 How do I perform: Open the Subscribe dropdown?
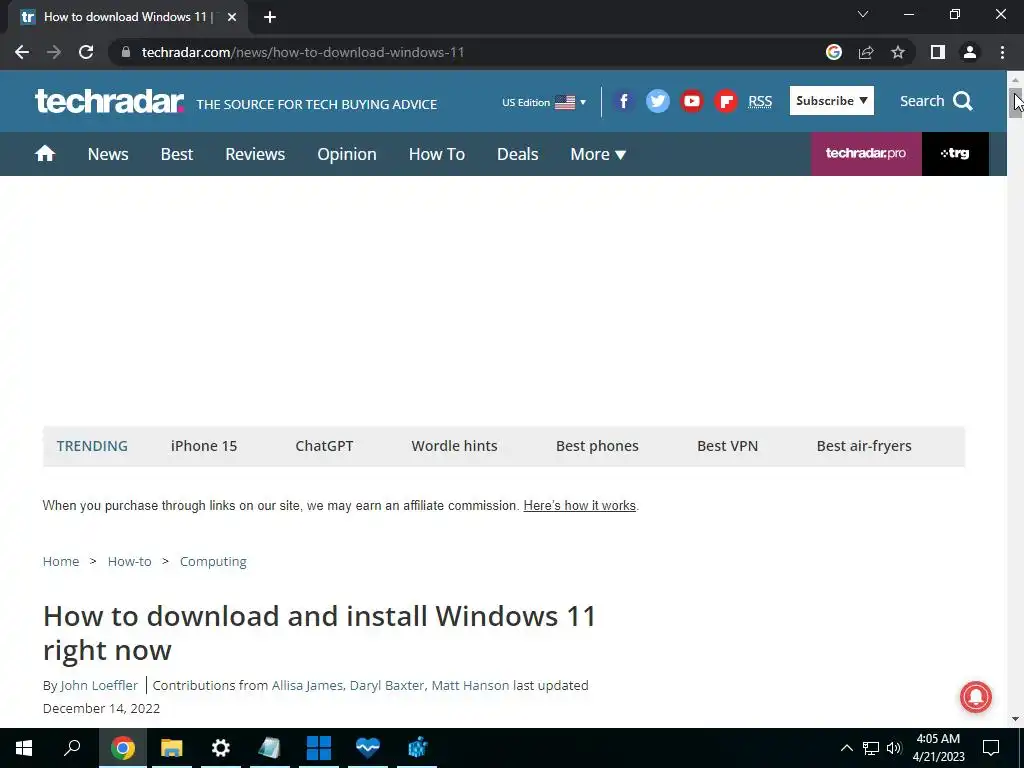pos(831,101)
